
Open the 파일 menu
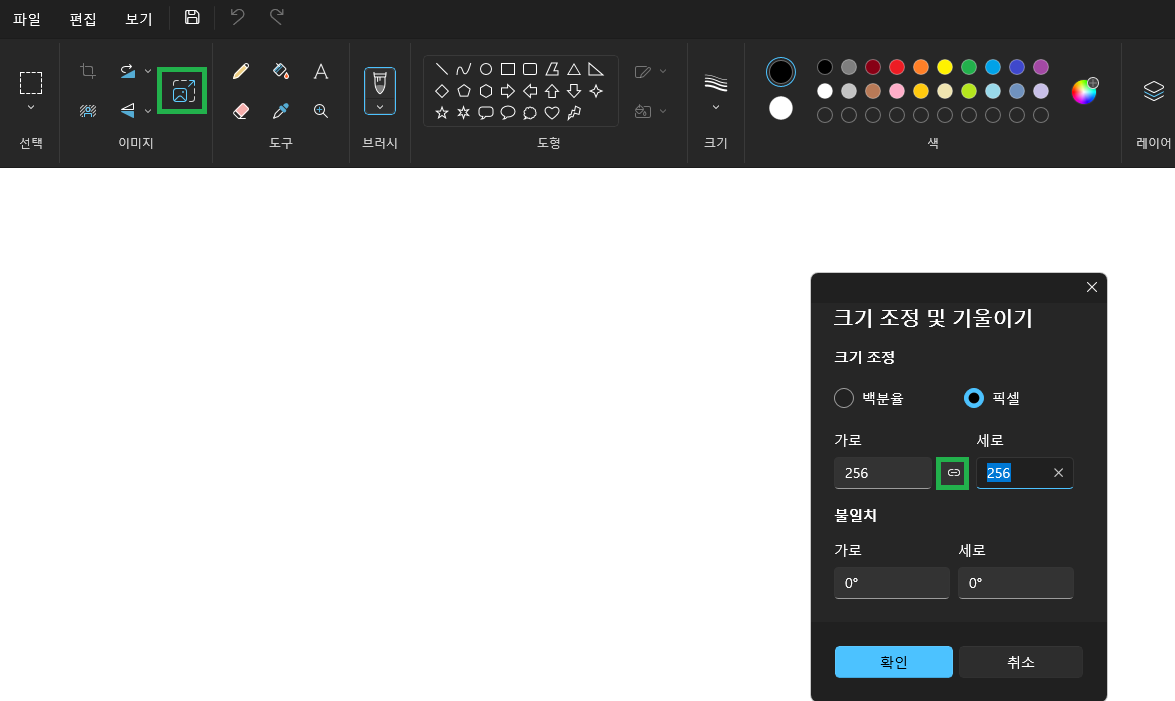[27, 19]
